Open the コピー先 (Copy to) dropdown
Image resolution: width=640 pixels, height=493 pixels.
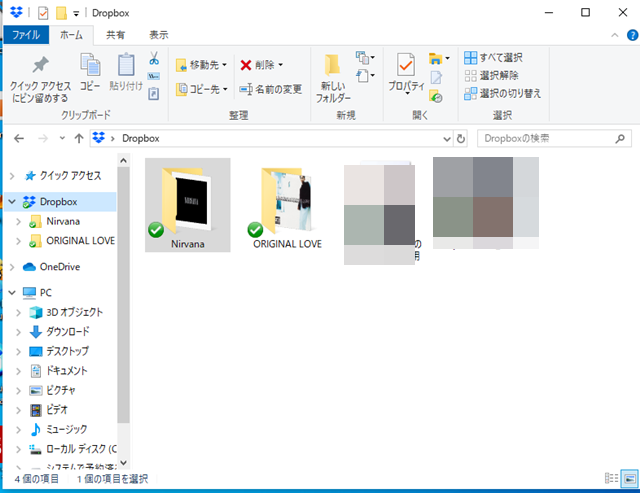[x=201, y=89]
